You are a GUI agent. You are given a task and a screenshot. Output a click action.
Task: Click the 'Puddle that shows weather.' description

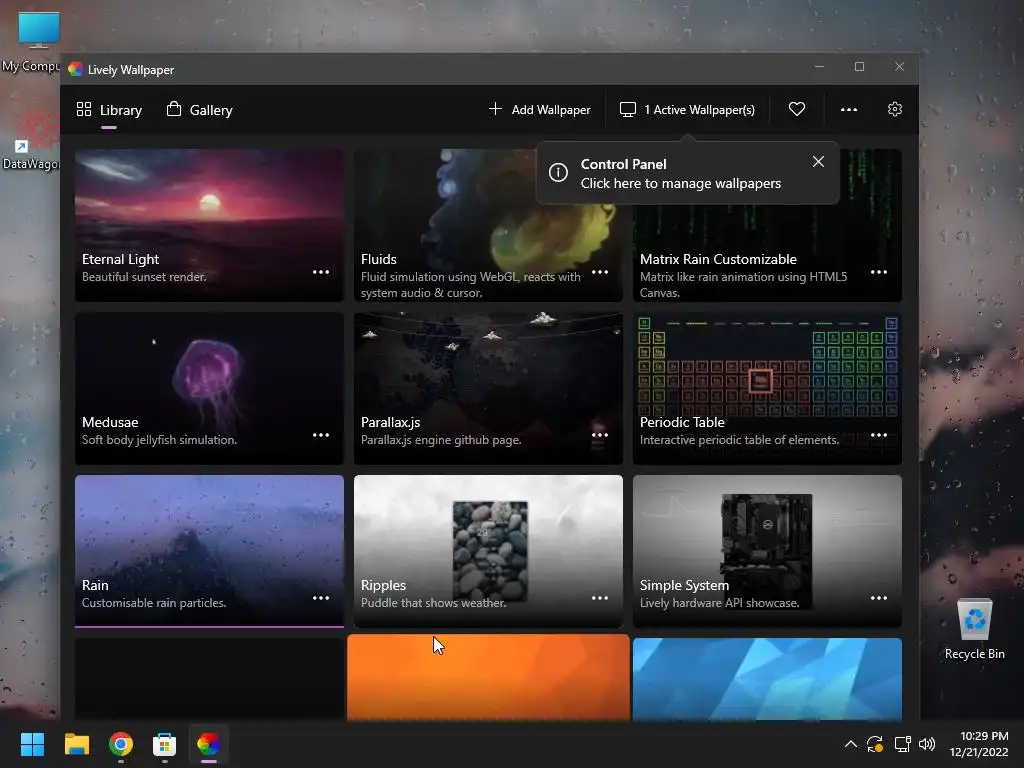434,603
